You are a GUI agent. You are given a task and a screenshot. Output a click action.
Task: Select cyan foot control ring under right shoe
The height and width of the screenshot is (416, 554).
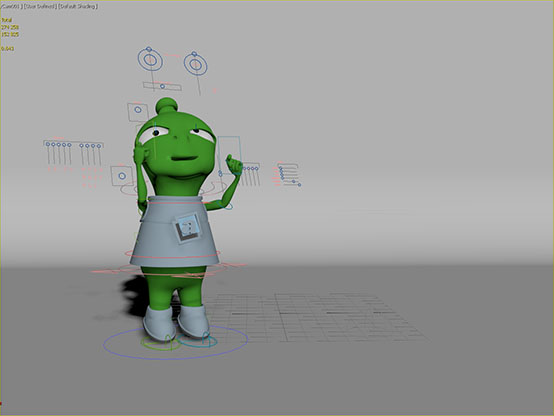[197, 341]
